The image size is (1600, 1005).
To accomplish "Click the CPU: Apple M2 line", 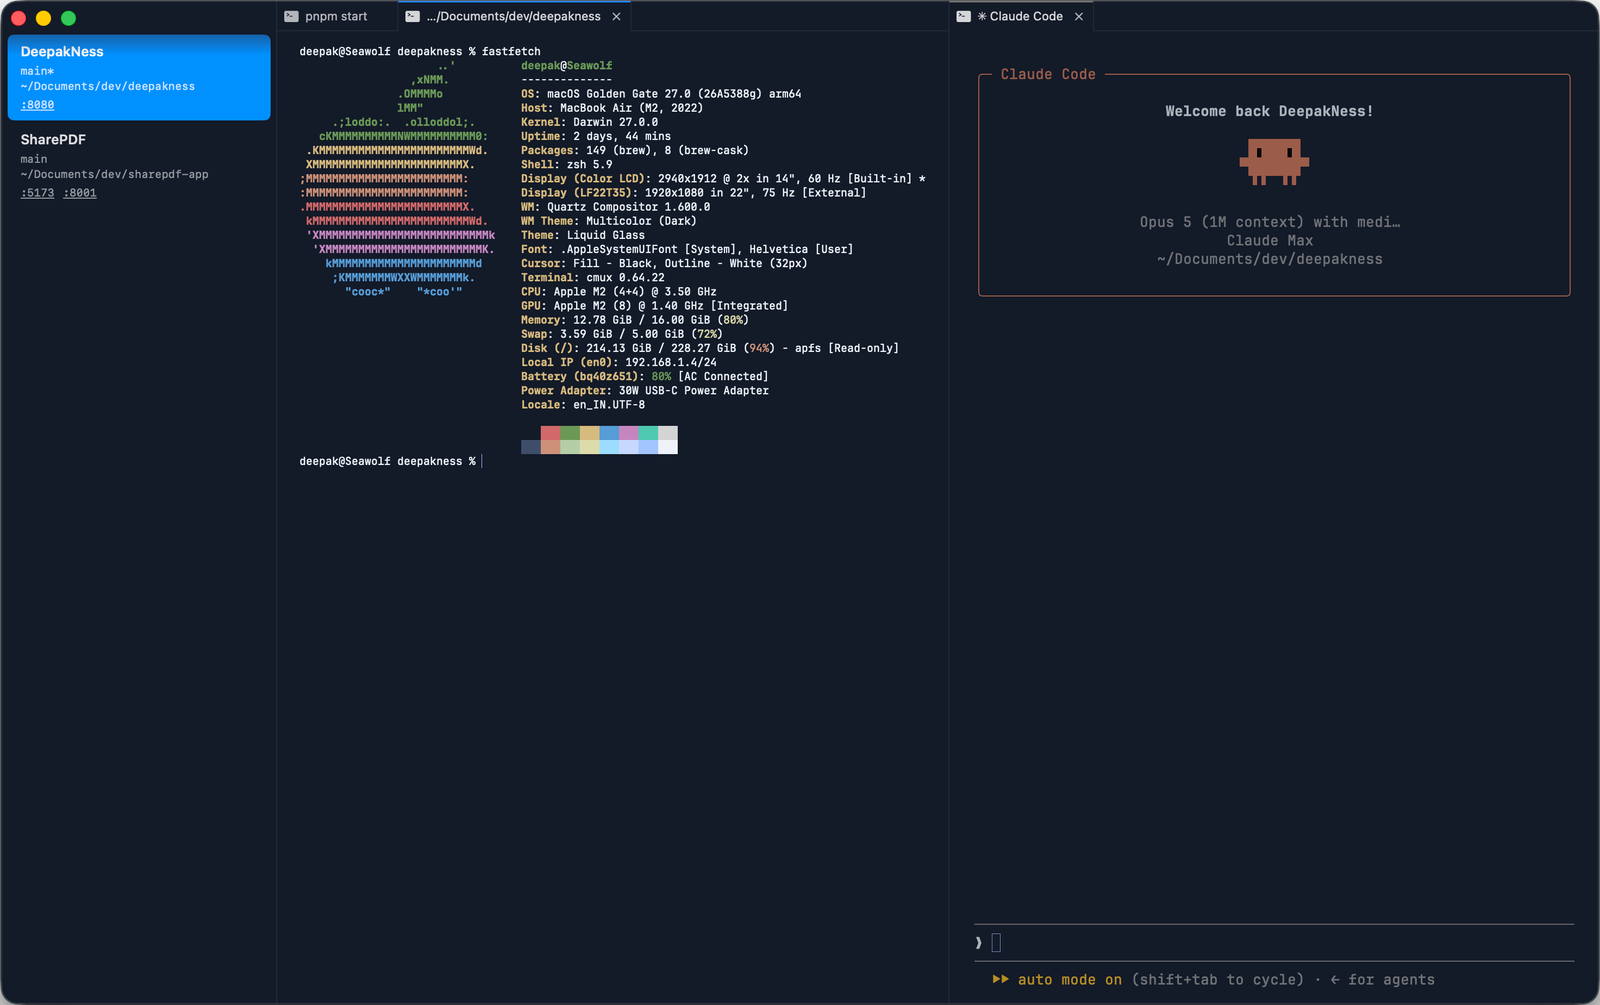I will tap(619, 292).
